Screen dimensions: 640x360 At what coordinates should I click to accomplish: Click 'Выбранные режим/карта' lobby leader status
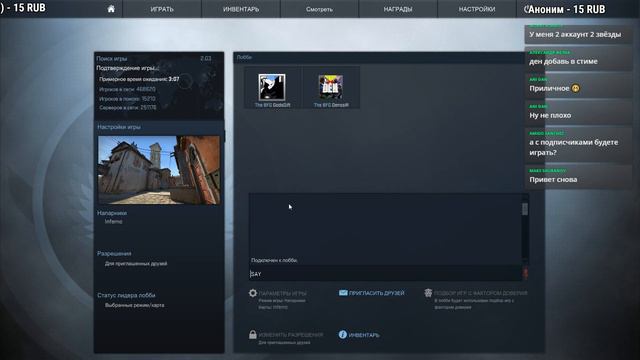tap(135, 305)
